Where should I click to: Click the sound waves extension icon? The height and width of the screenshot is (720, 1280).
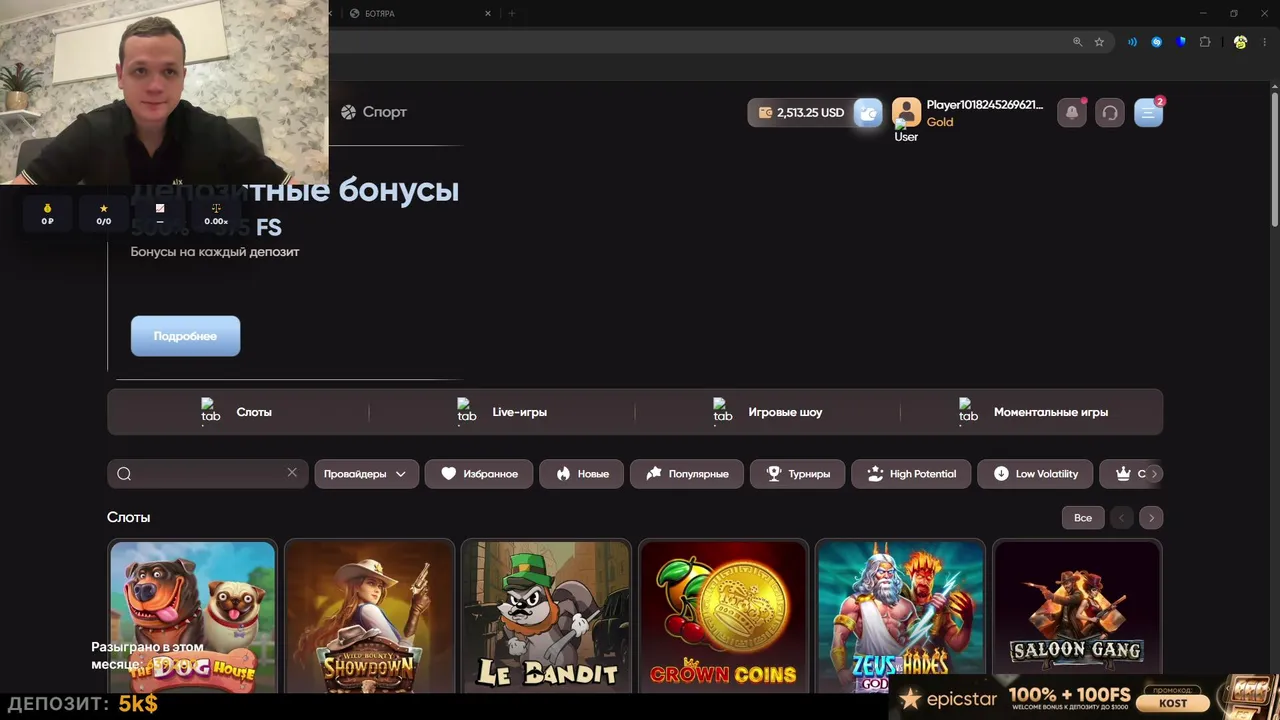[x=1132, y=42]
